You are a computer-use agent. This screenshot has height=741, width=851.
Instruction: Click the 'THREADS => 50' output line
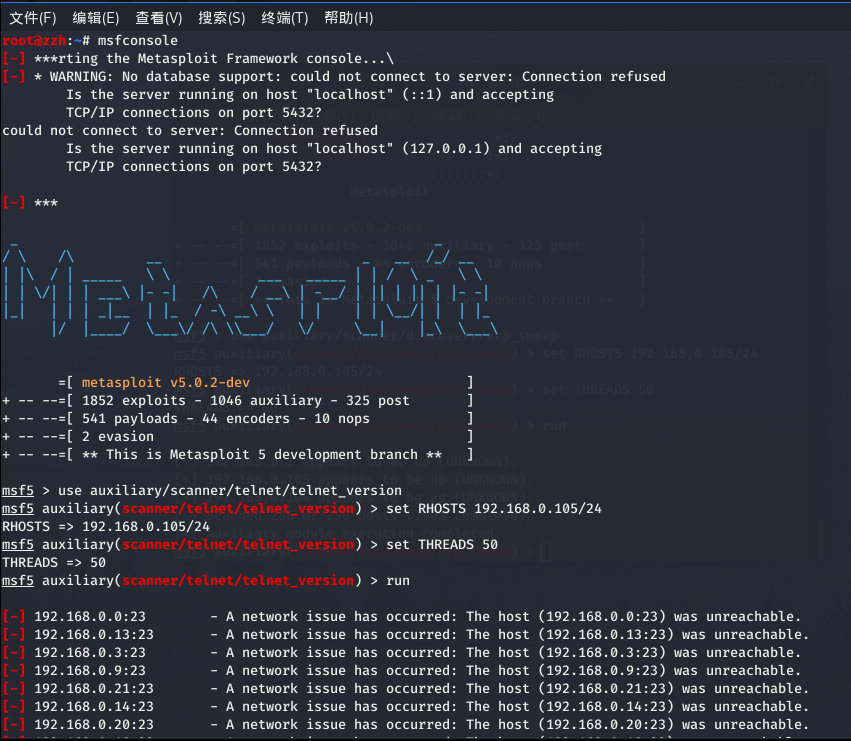(x=54, y=562)
